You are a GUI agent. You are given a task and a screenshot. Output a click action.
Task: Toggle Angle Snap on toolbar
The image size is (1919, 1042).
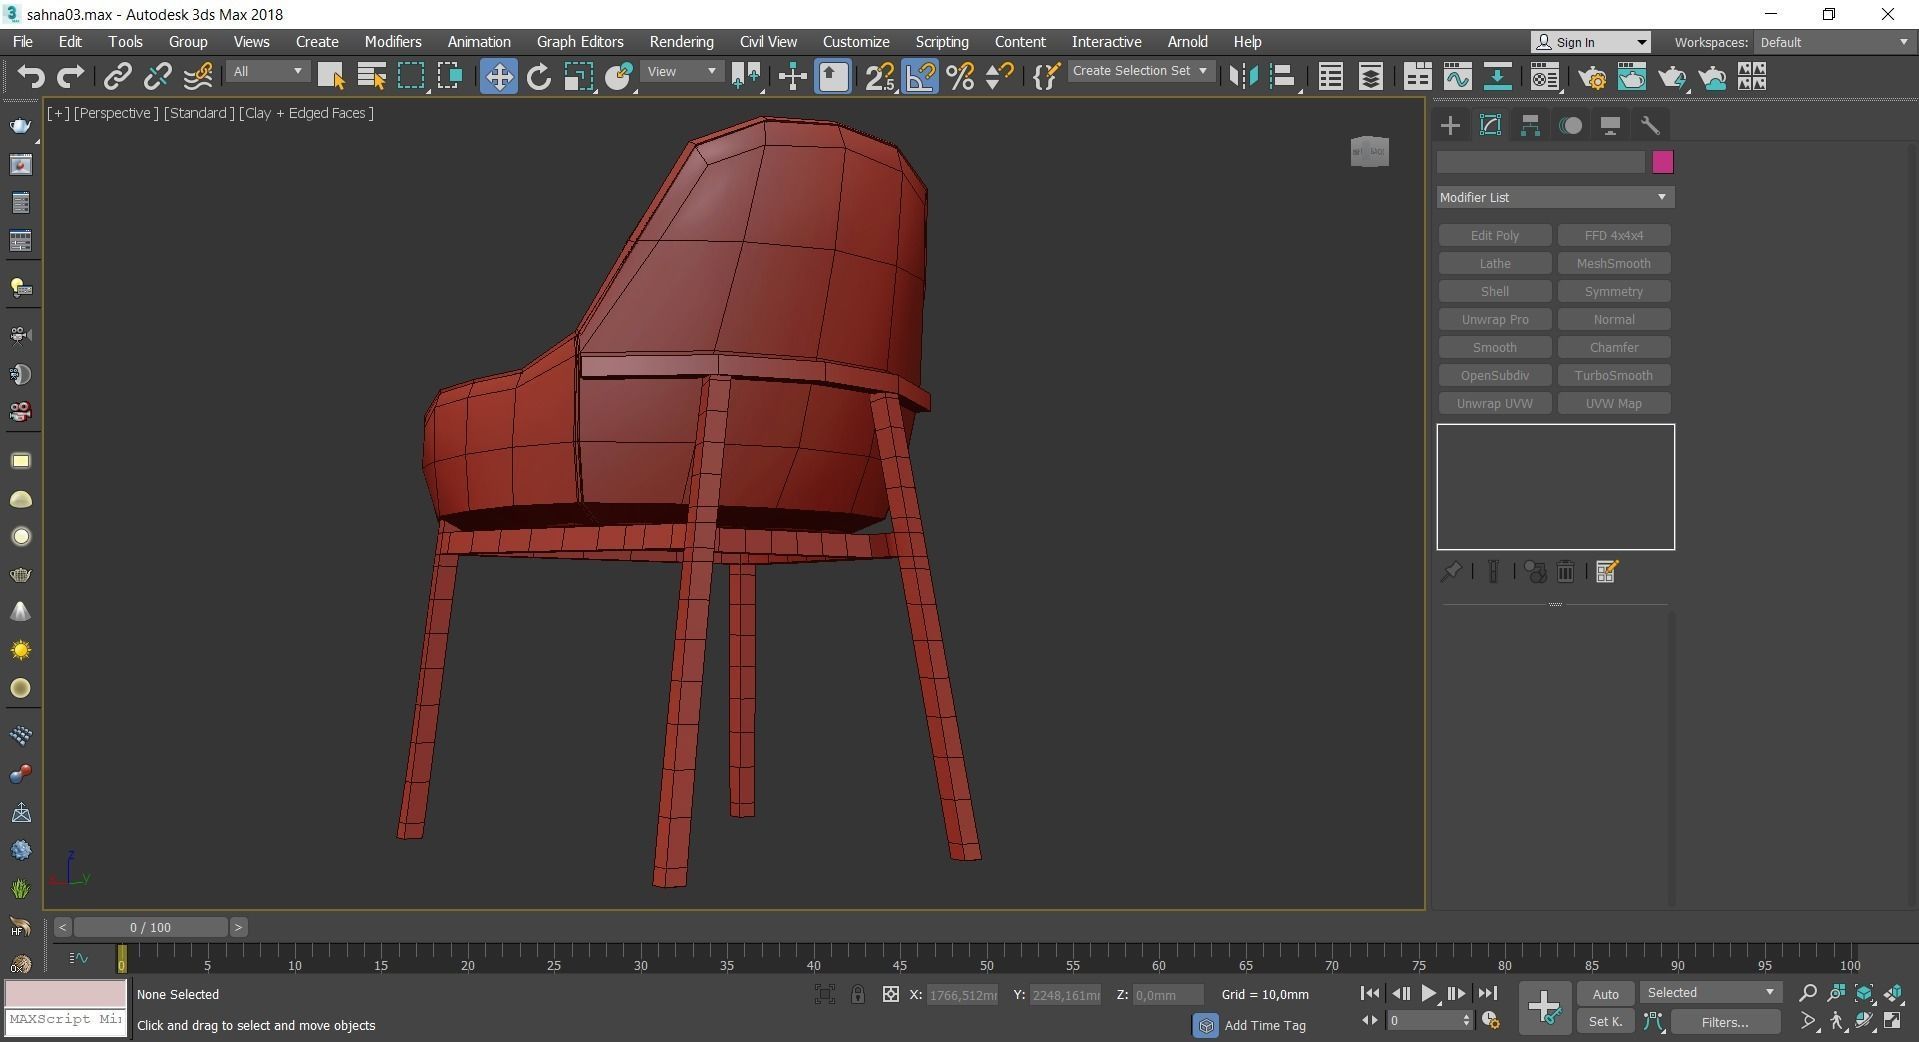(x=920, y=76)
